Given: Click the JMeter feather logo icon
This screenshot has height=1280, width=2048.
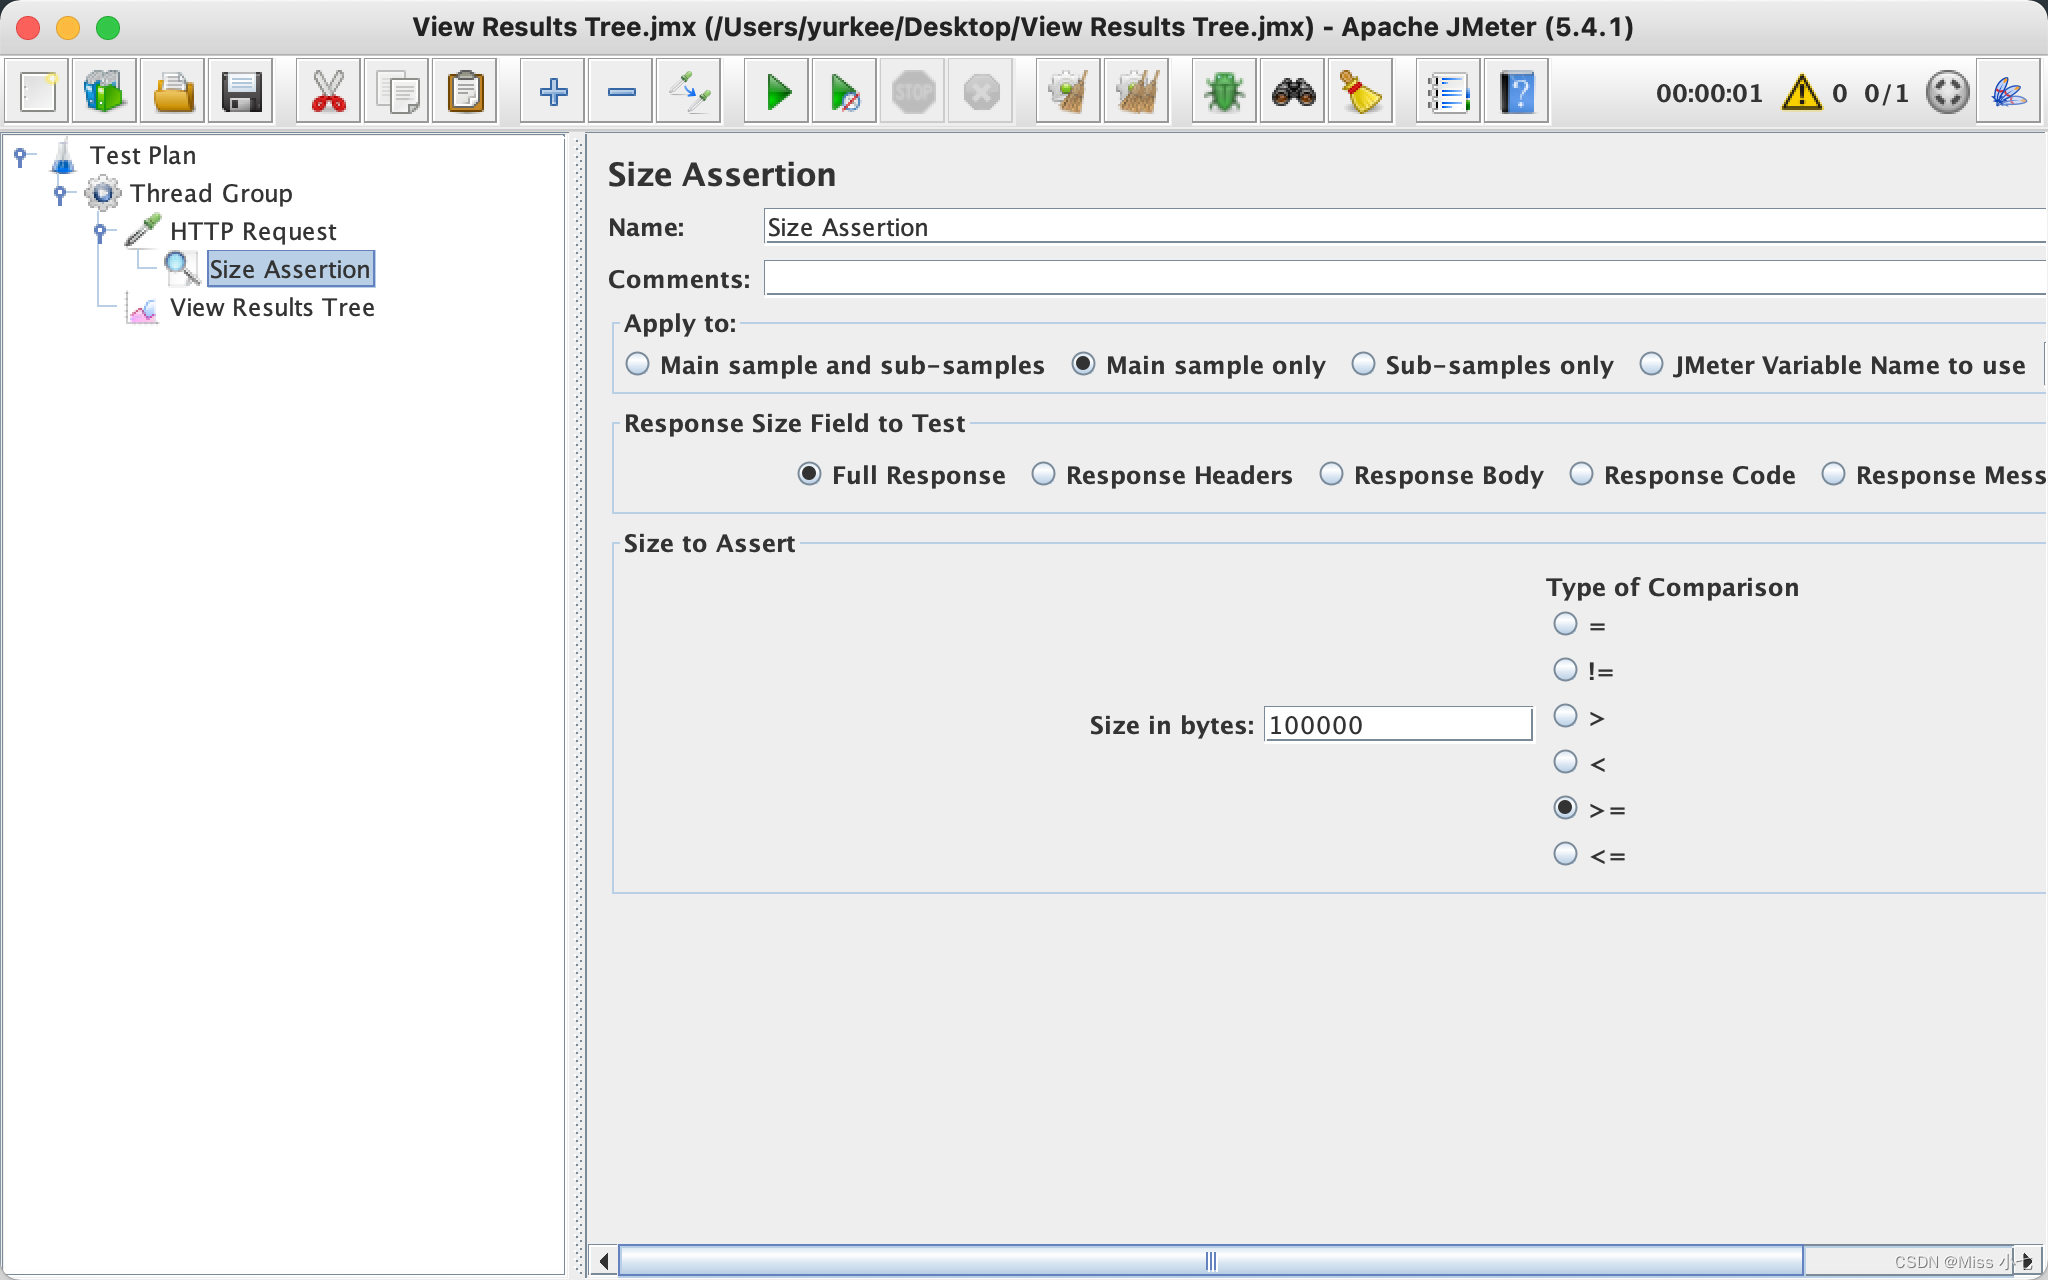Looking at the screenshot, I should [x=2009, y=92].
